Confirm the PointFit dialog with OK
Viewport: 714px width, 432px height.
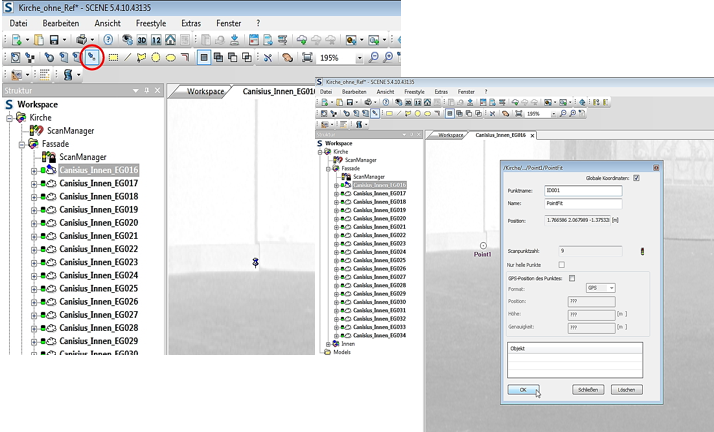point(523,390)
